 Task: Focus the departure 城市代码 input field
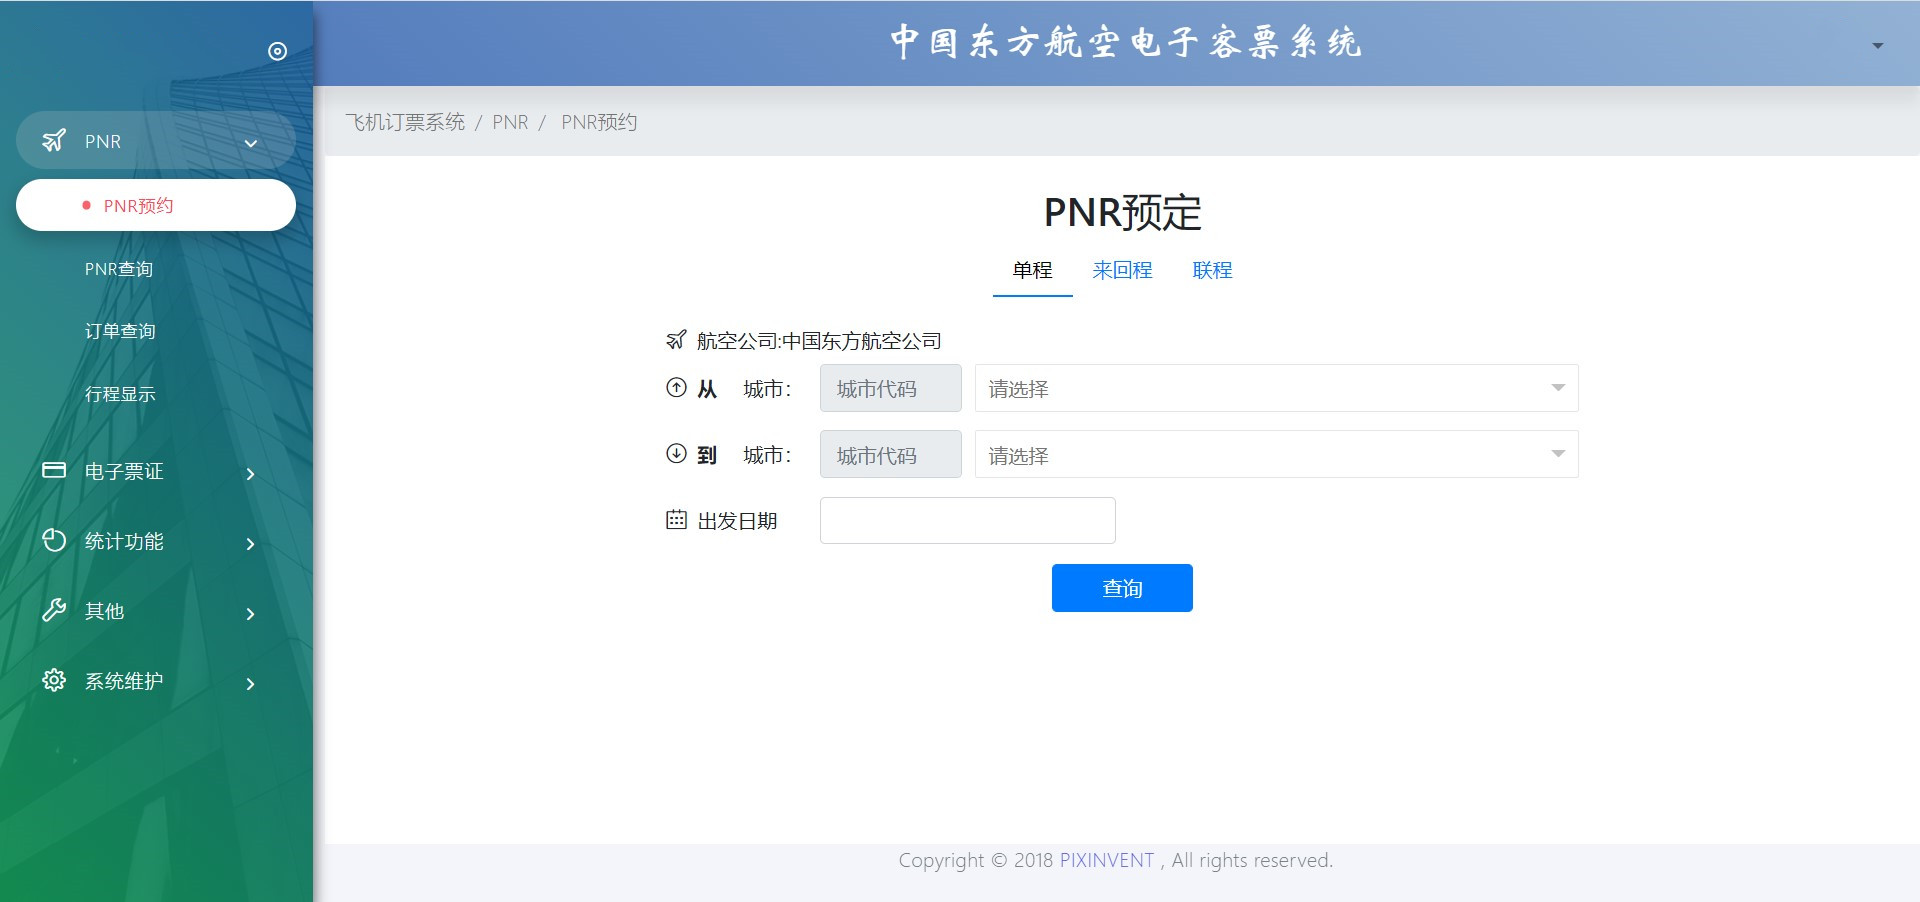tap(890, 388)
